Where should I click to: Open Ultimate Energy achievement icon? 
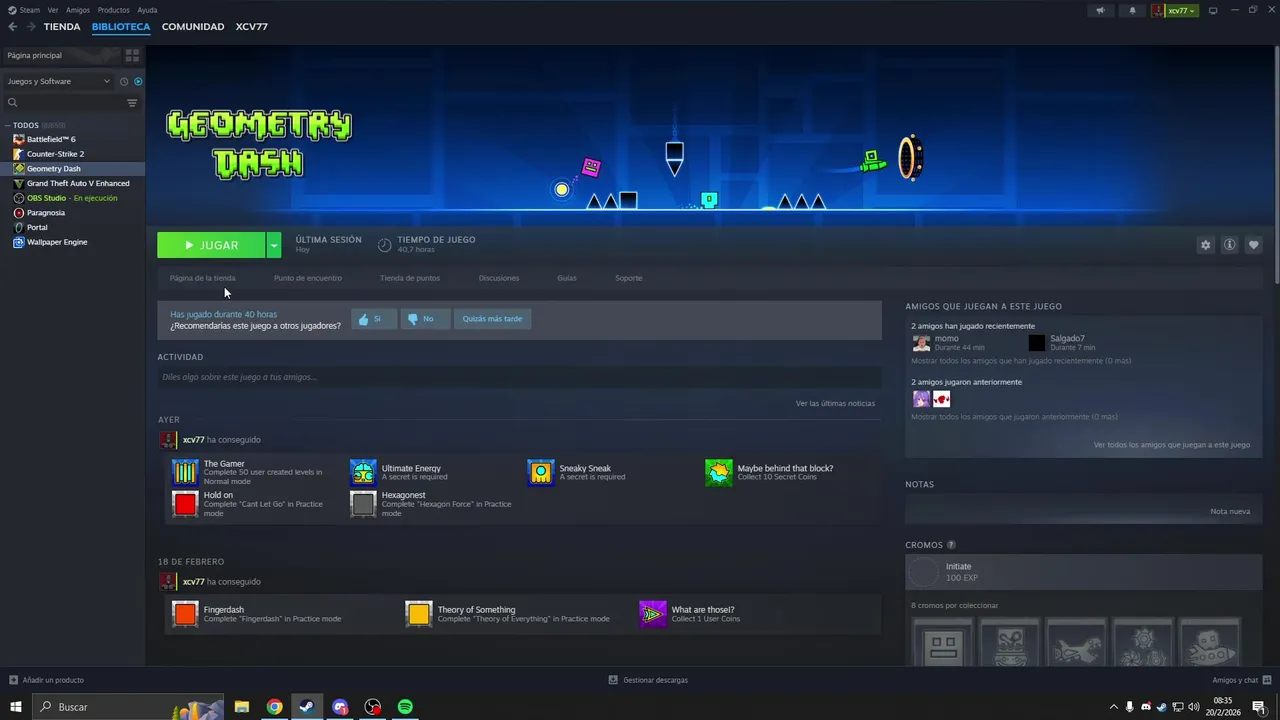point(363,472)
